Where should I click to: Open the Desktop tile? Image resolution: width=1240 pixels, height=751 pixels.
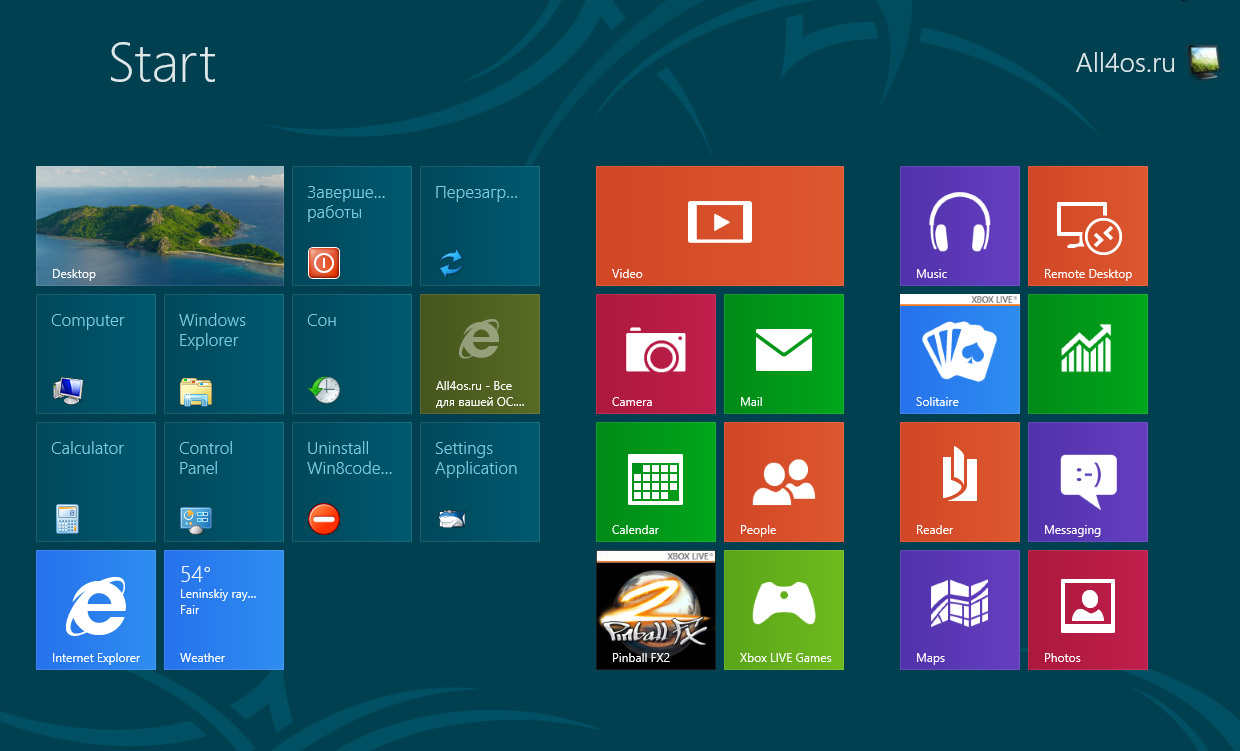[160, 226]
